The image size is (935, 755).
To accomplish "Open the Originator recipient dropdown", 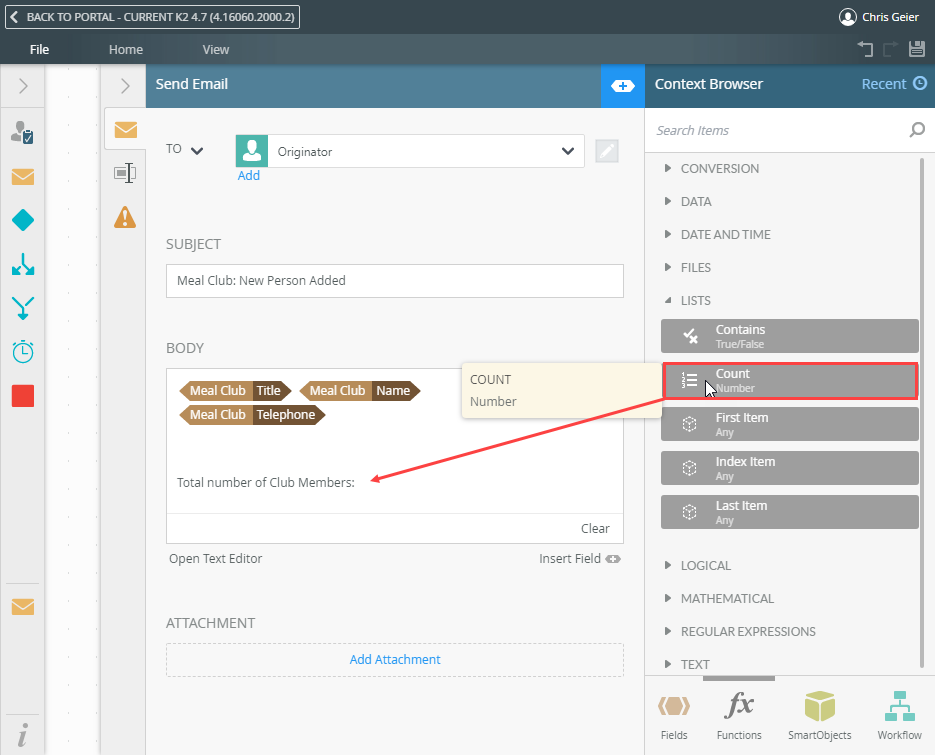I will (568, 151).
